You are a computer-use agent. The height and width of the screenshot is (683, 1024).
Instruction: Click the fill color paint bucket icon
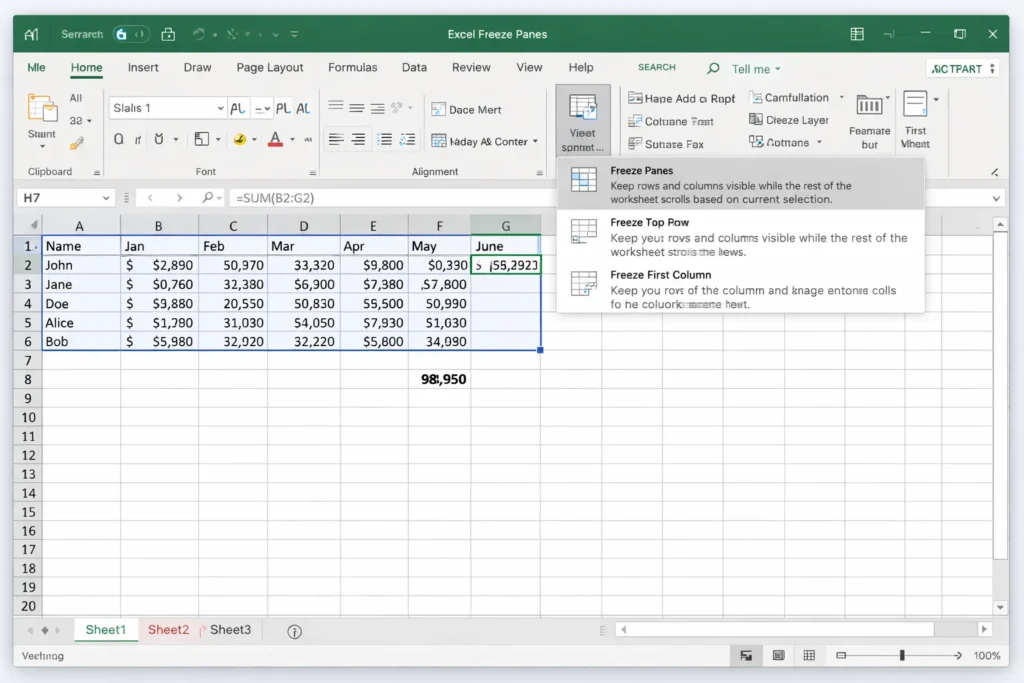240,140
